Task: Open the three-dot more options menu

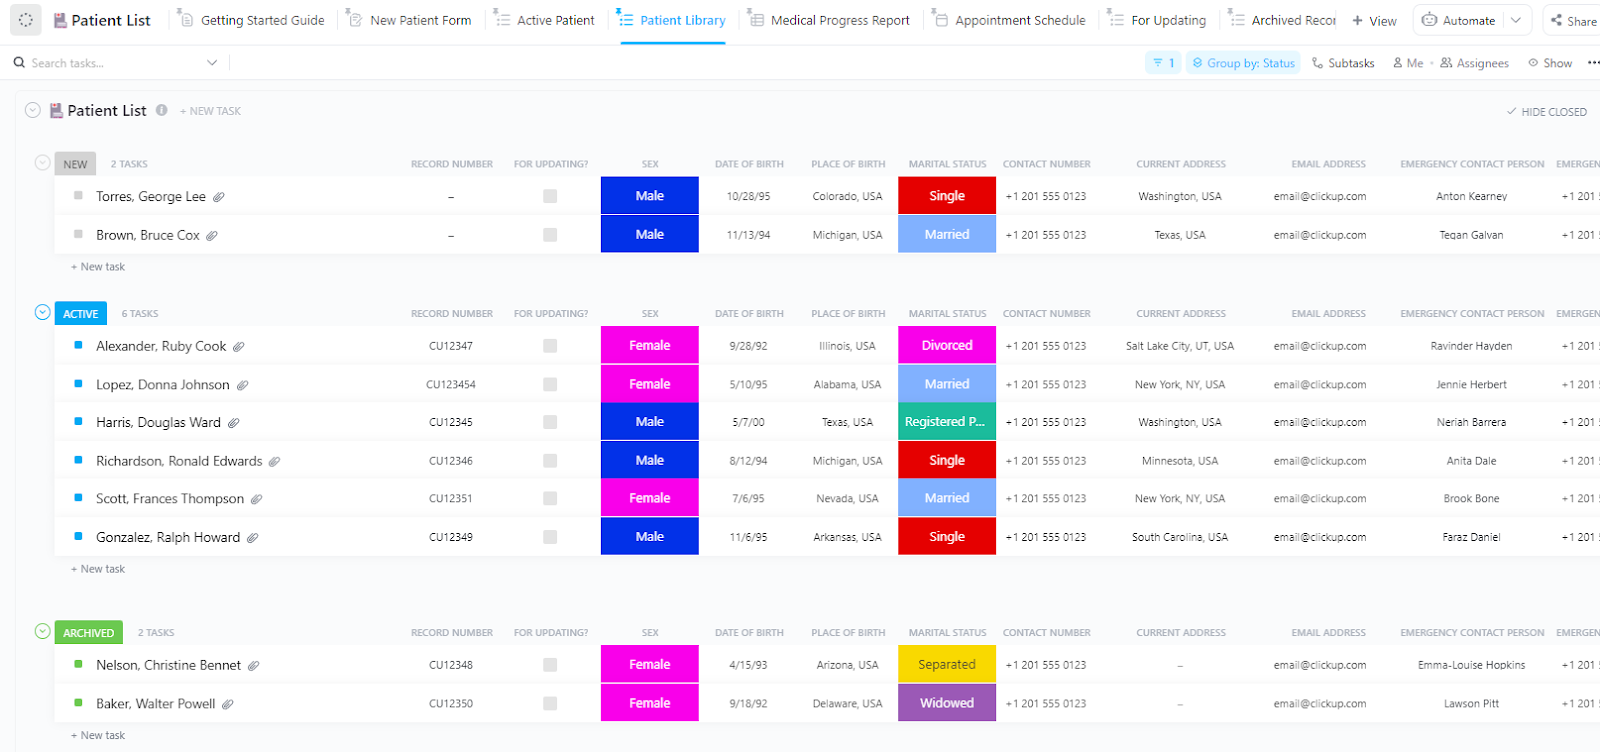Action: coord(1593,63)
